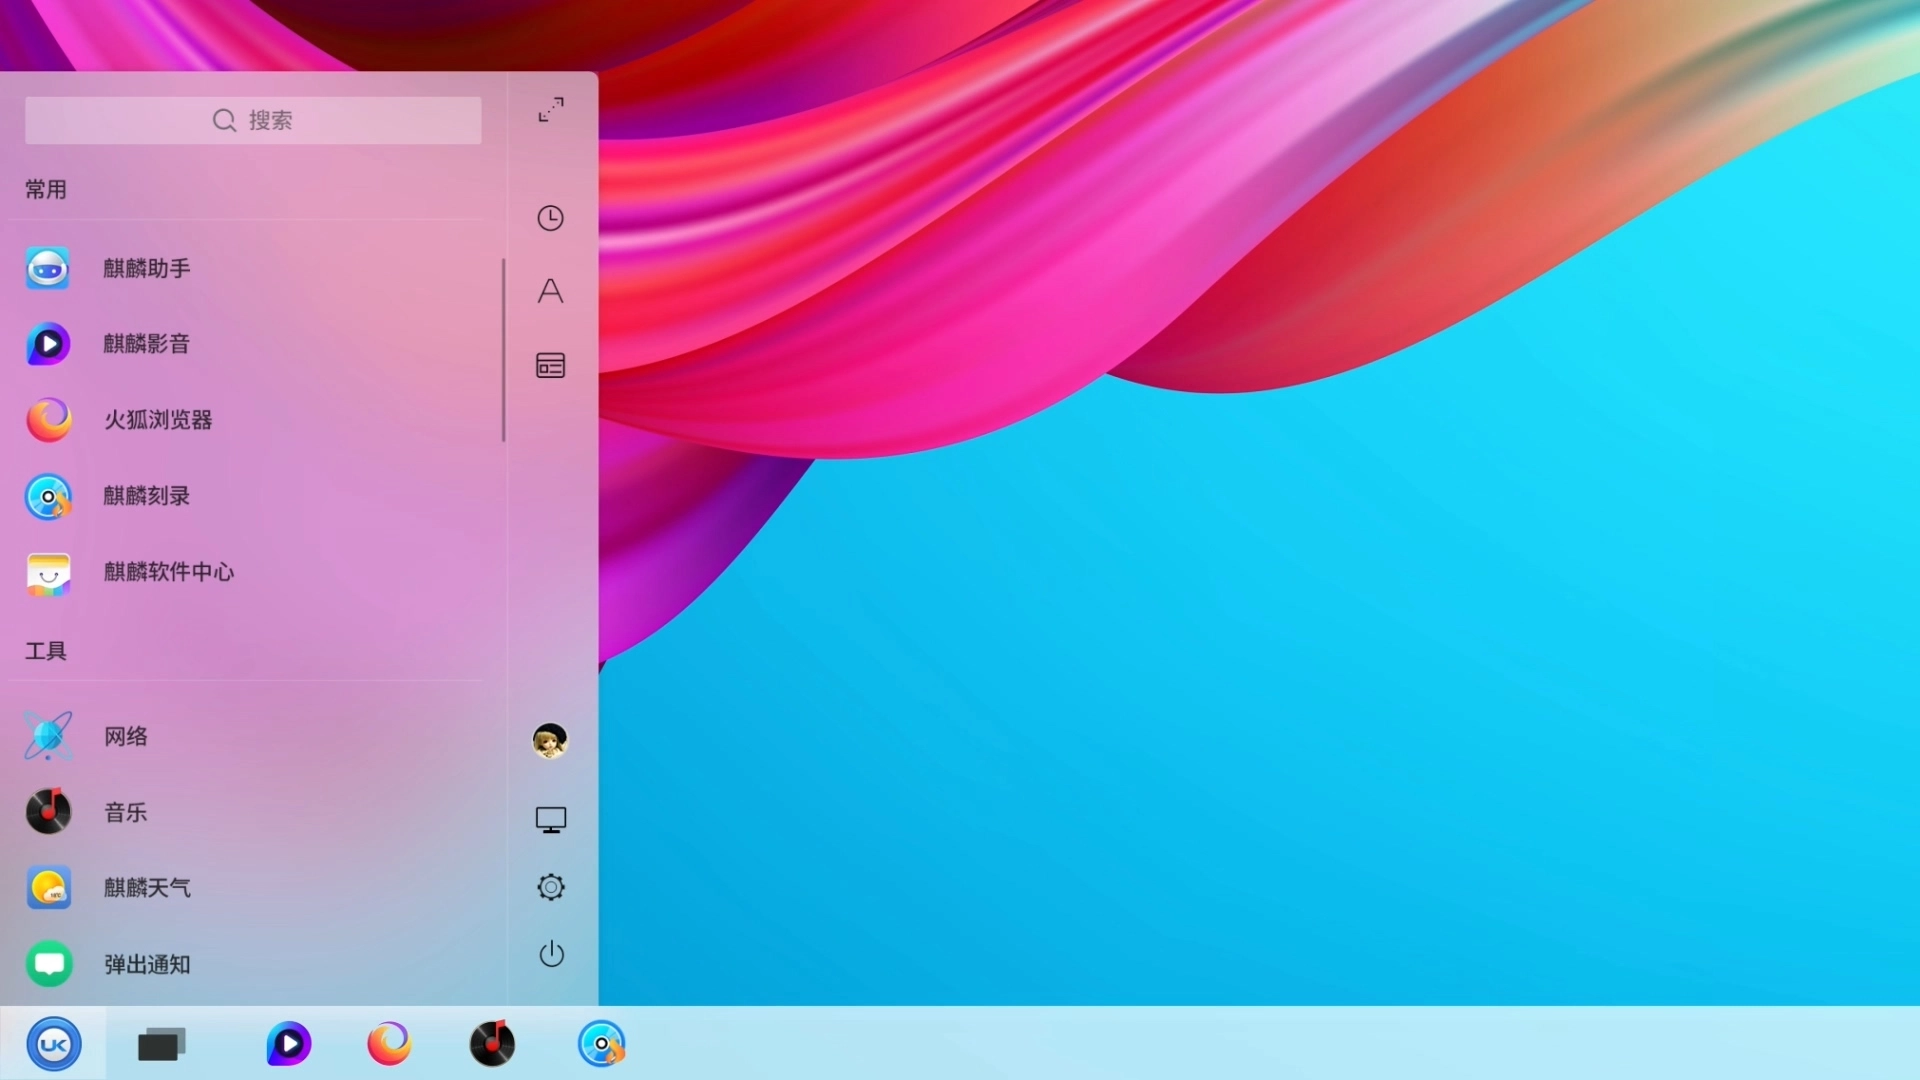
Task: Open 麒麟刻录 in the app list
Action: [x=146, y=496]
